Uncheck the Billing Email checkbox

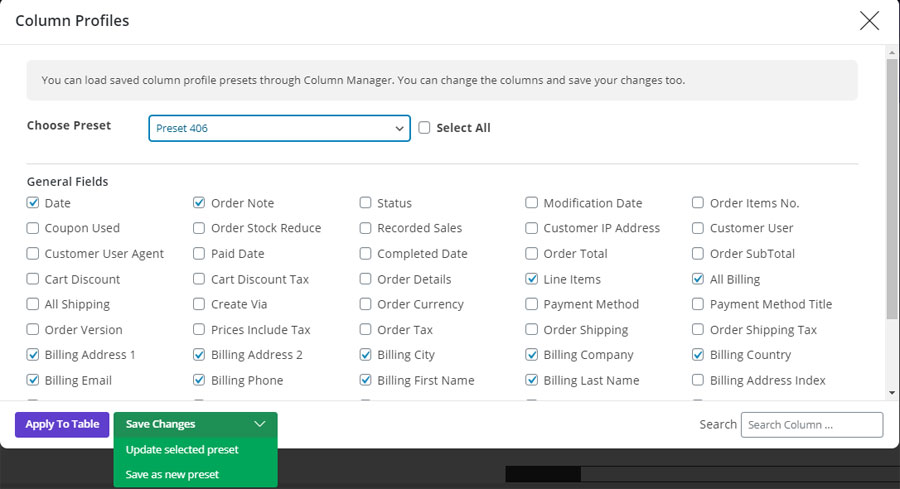click(34, 380)
